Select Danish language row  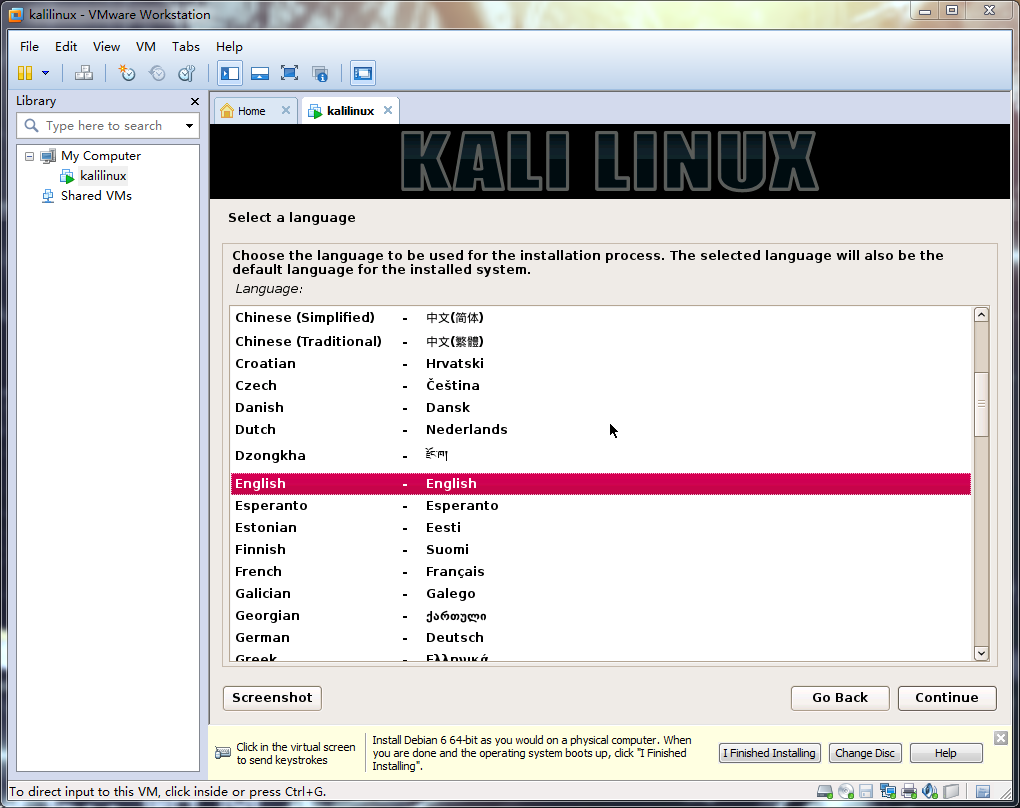(x=600, y=408)
